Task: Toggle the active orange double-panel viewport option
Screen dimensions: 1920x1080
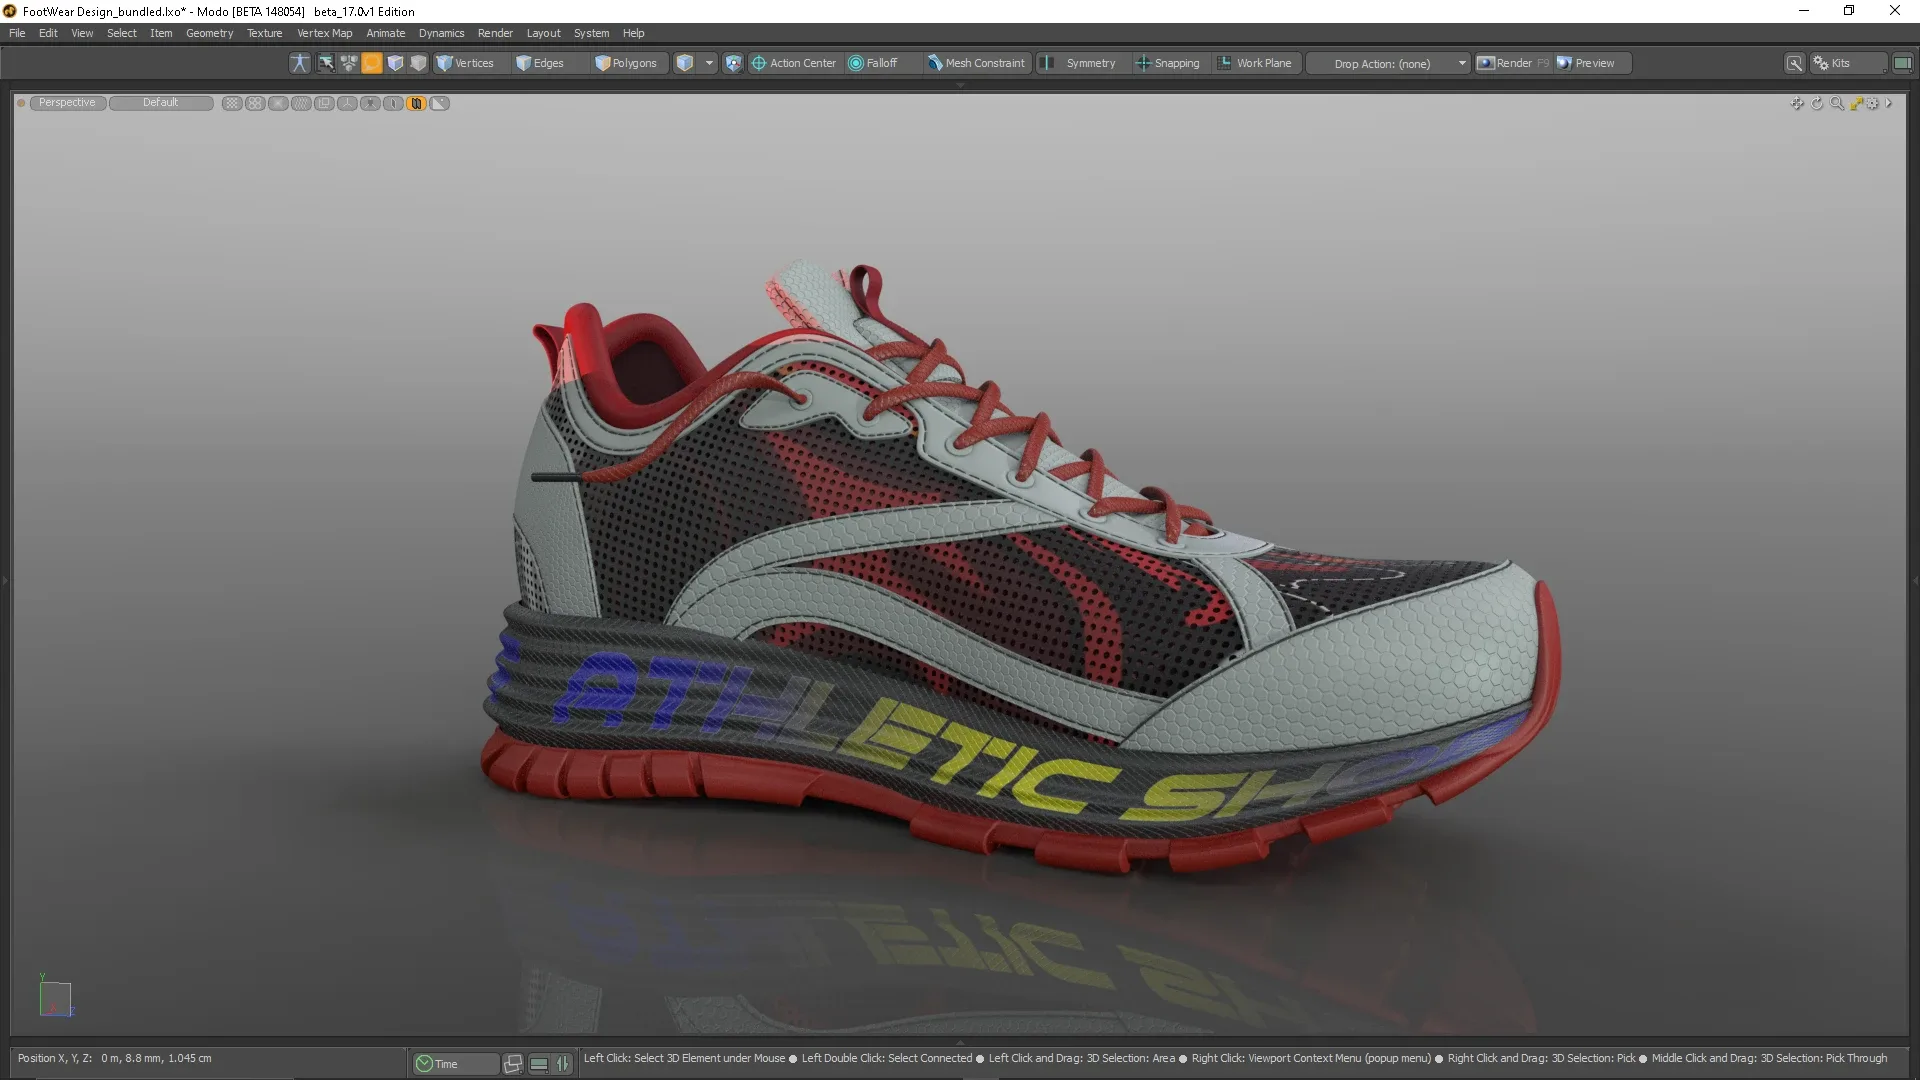Action: [416, 103]
